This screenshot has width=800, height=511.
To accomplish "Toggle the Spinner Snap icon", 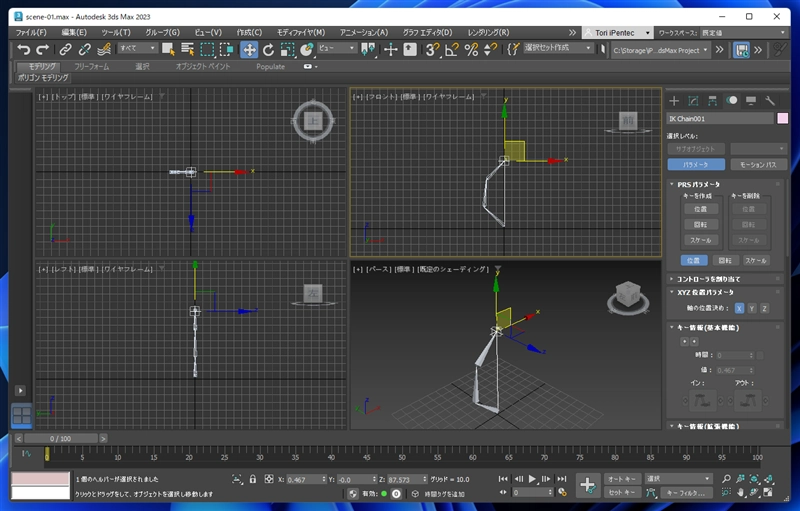I will [x=490, y=49].
